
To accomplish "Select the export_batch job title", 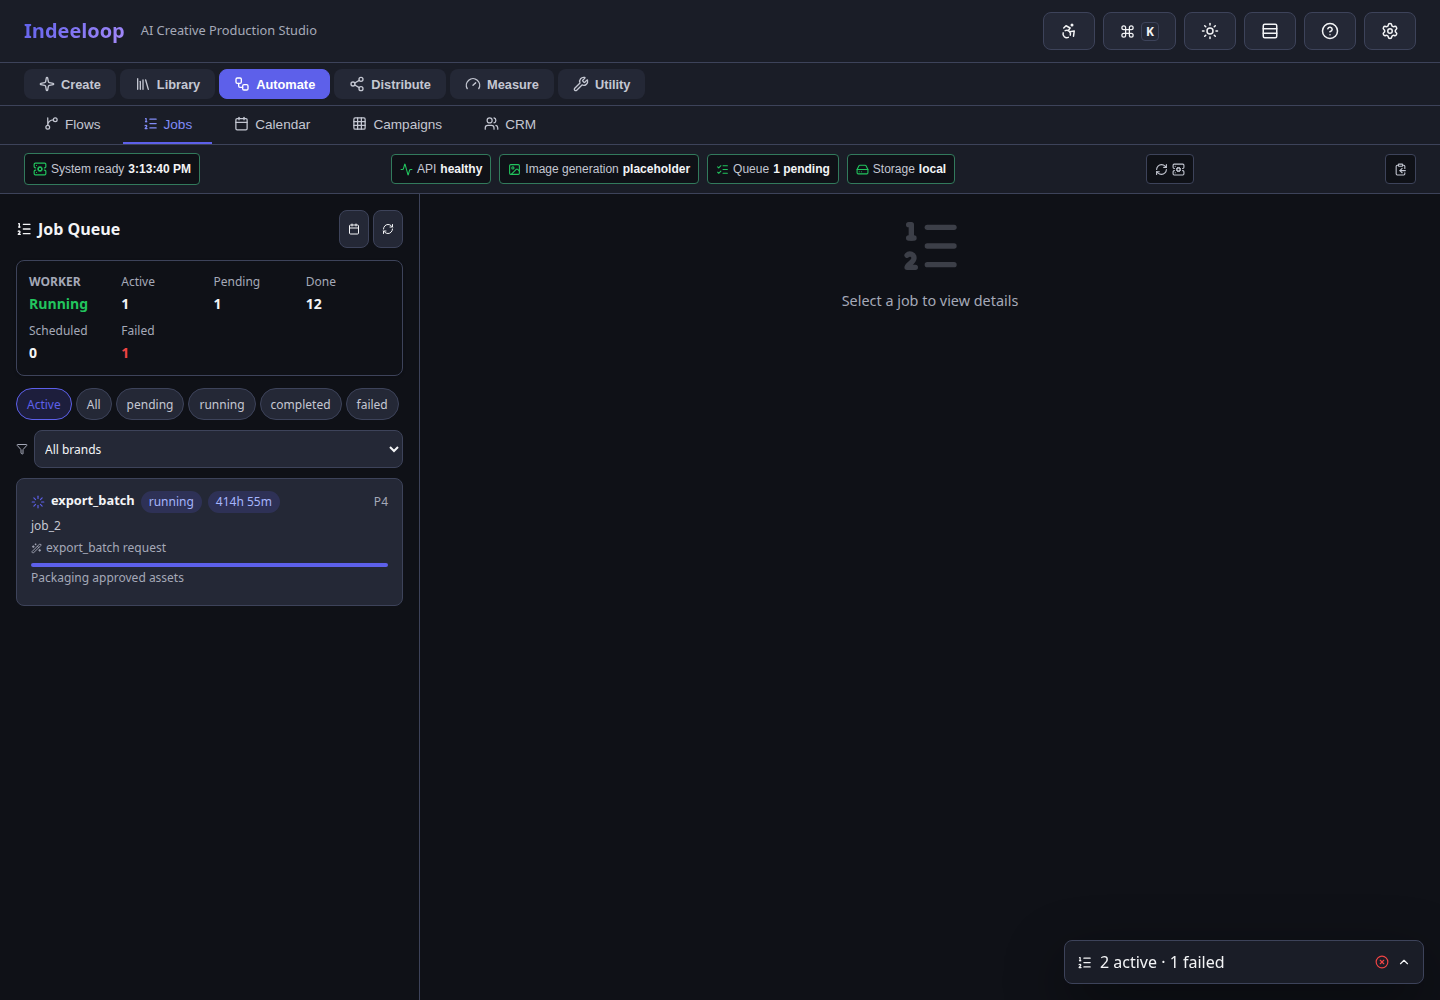I will tap(92, 501).
